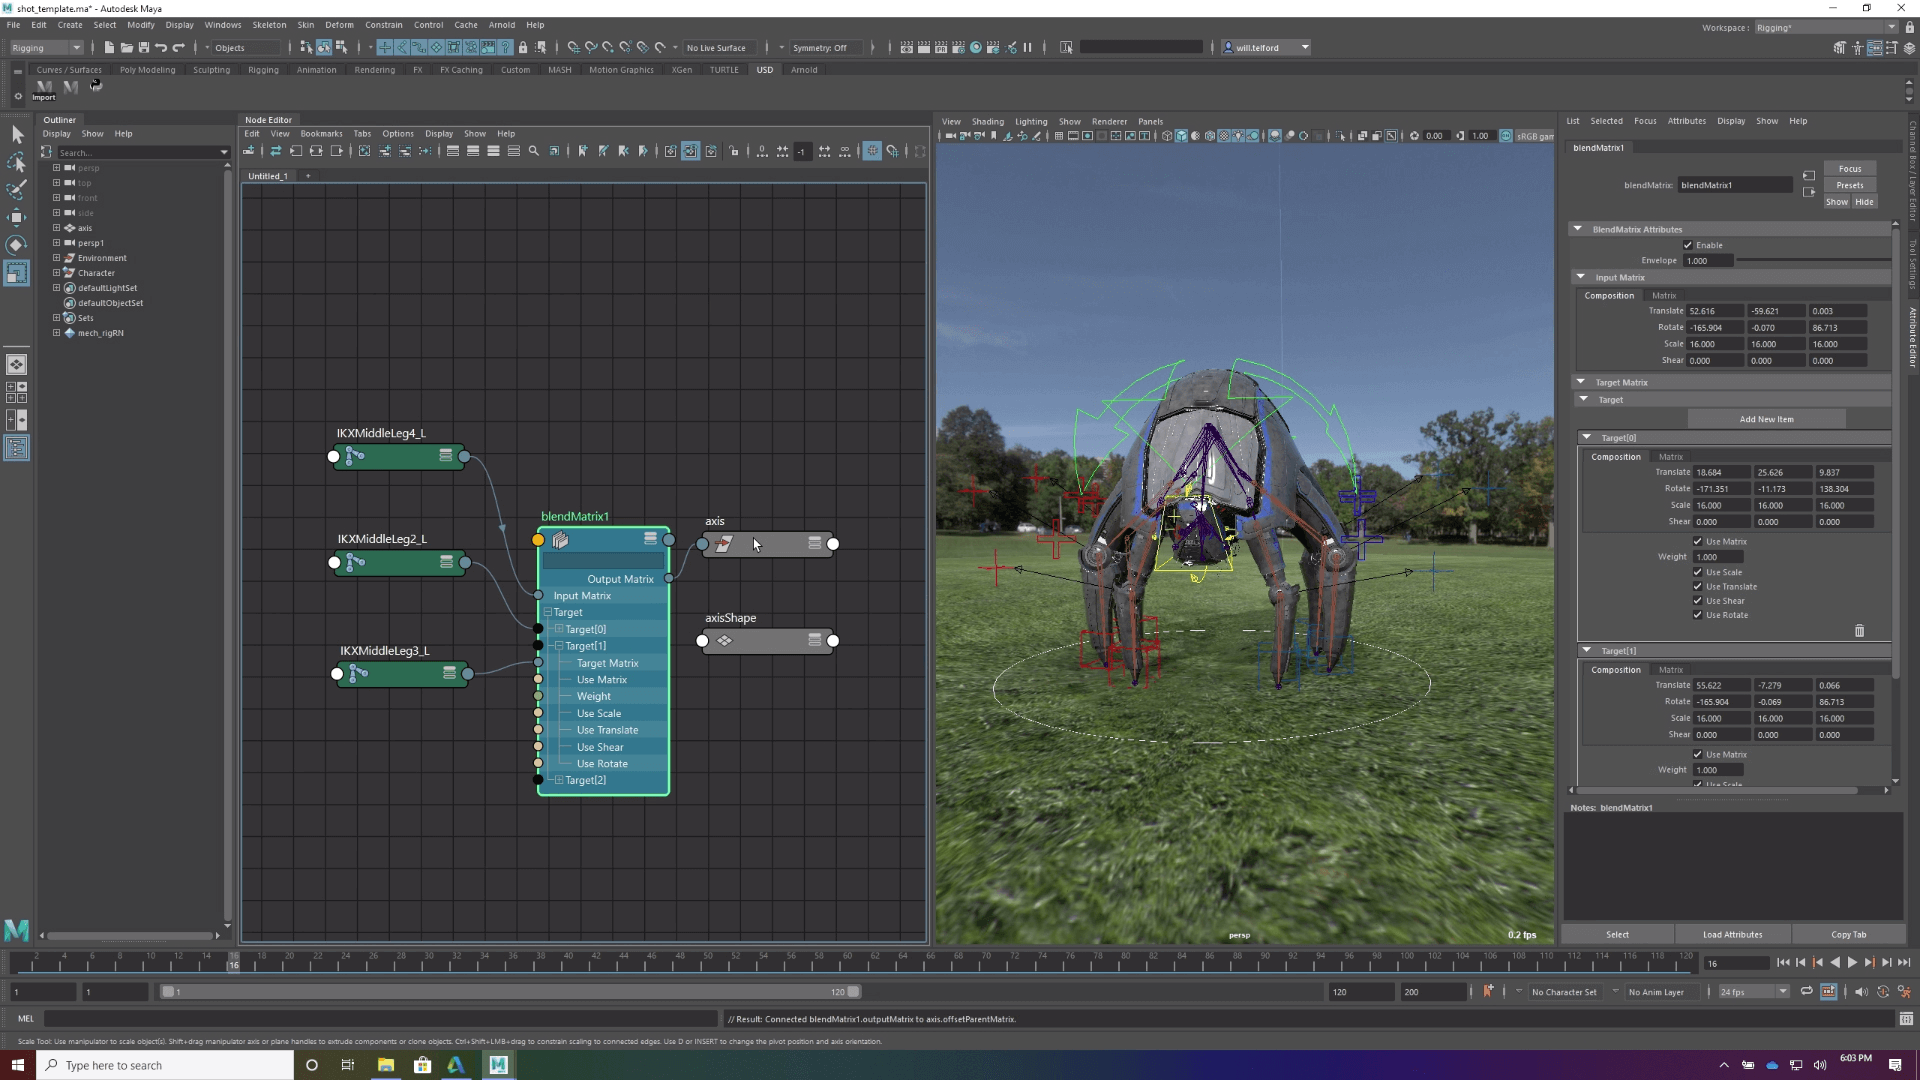Click the Copy Tab button

tap(1848, 935)
